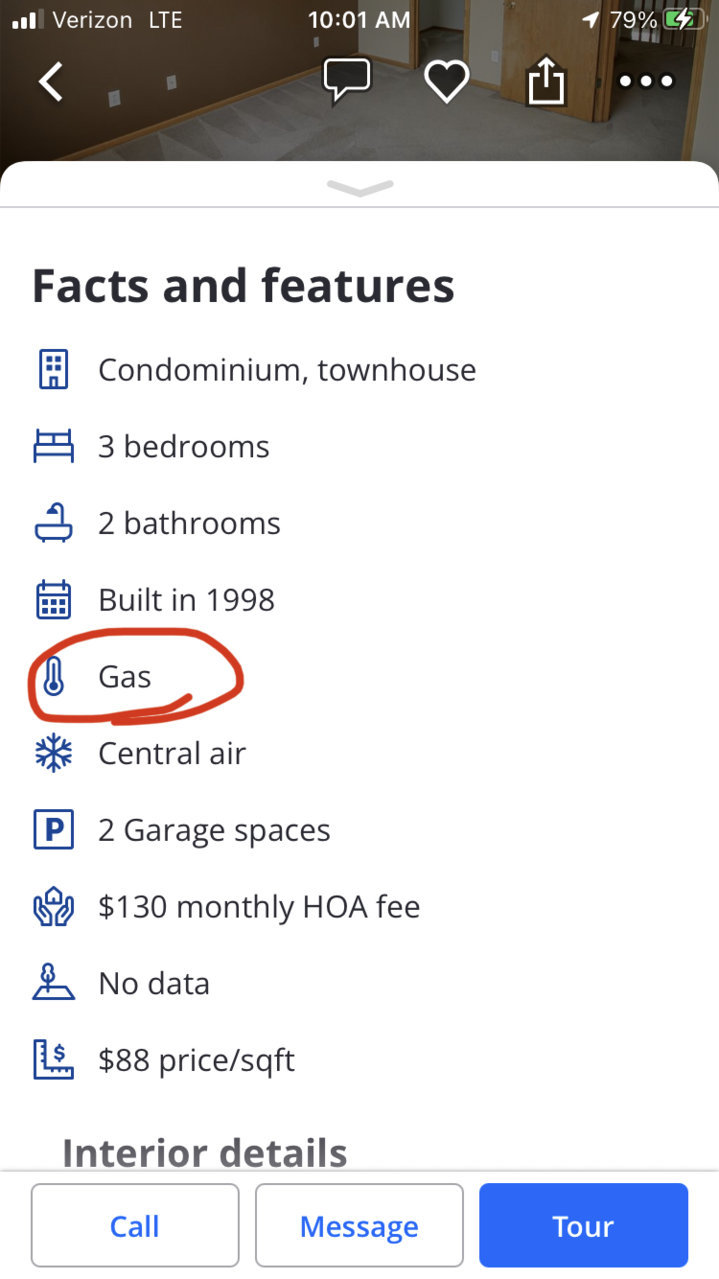Tap the share upload icon
The width and height of the screenshot is (719, 1279).
click(546, 80)
